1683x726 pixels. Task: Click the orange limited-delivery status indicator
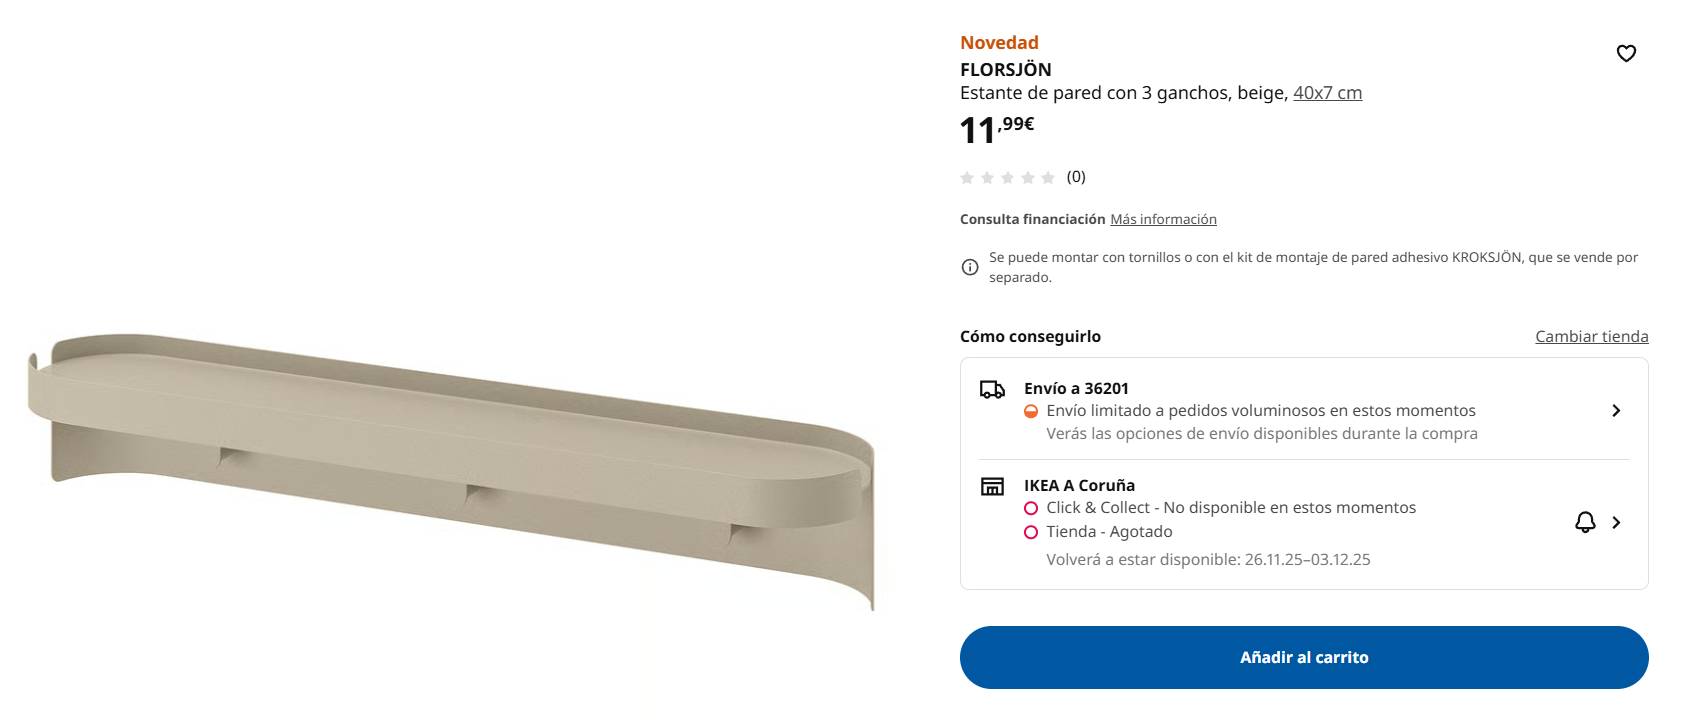1031,411
